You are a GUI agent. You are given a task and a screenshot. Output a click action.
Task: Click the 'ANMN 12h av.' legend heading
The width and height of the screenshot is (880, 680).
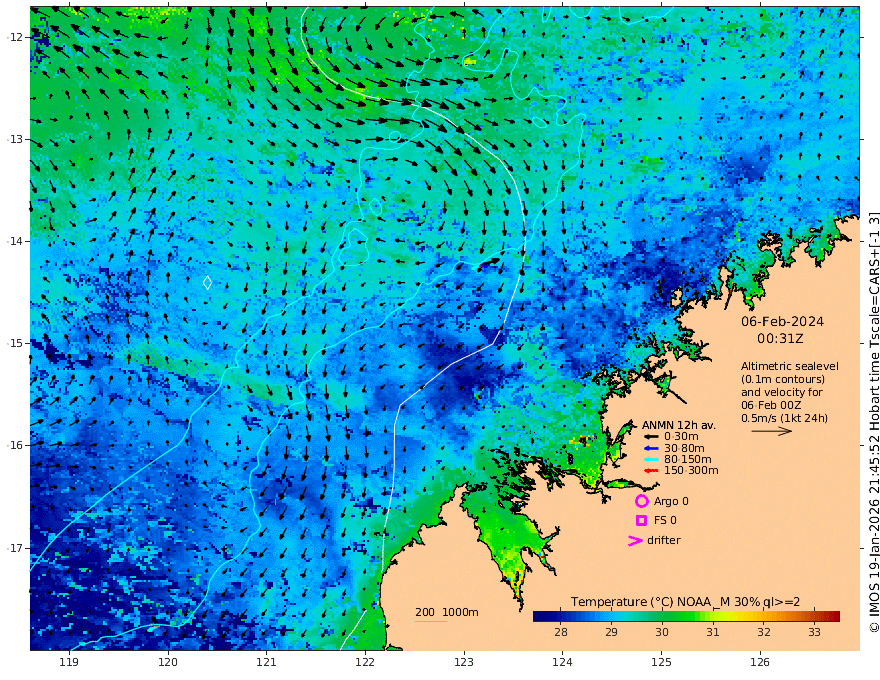pos(679,425)
